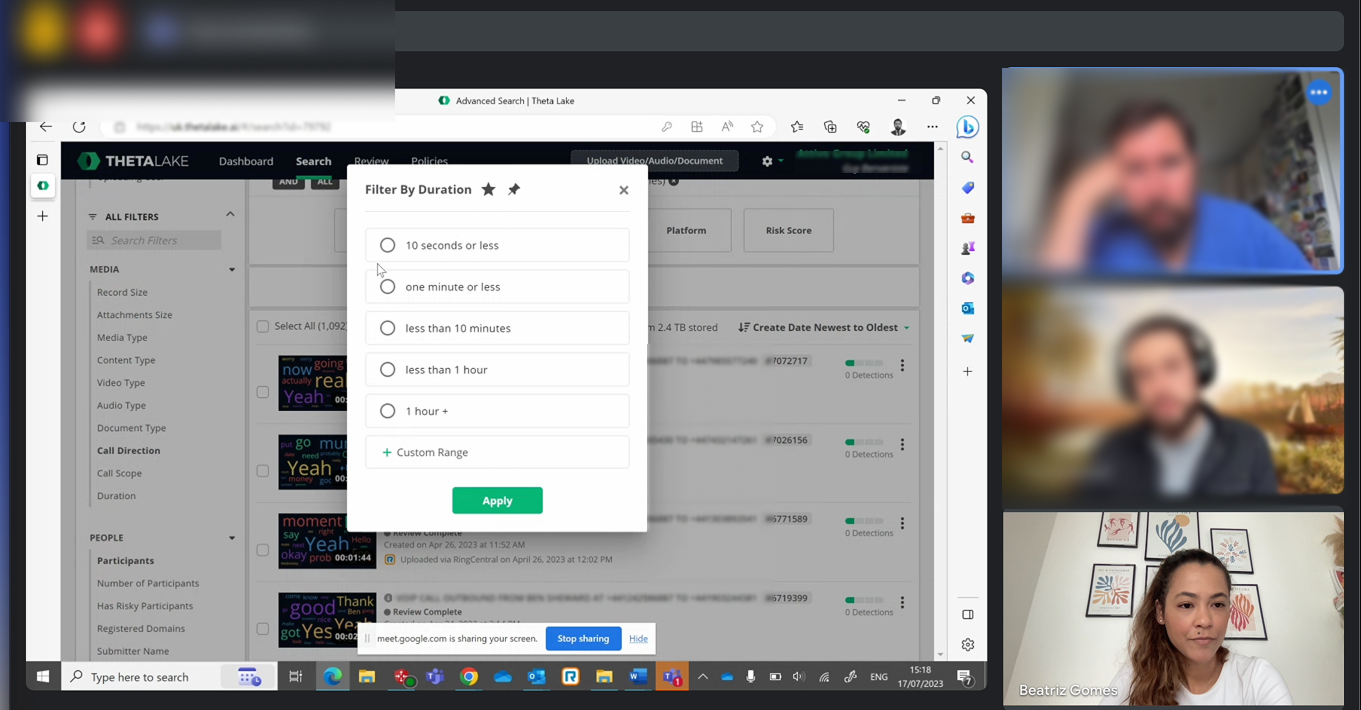Add a Custom Range for duration

tap(497, 452)
